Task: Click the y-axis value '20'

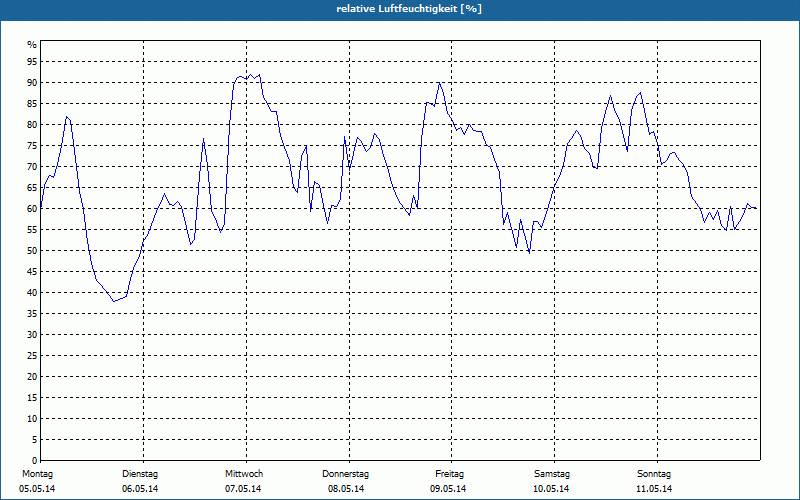Action: pyautogui.click(x=32, y=377)
